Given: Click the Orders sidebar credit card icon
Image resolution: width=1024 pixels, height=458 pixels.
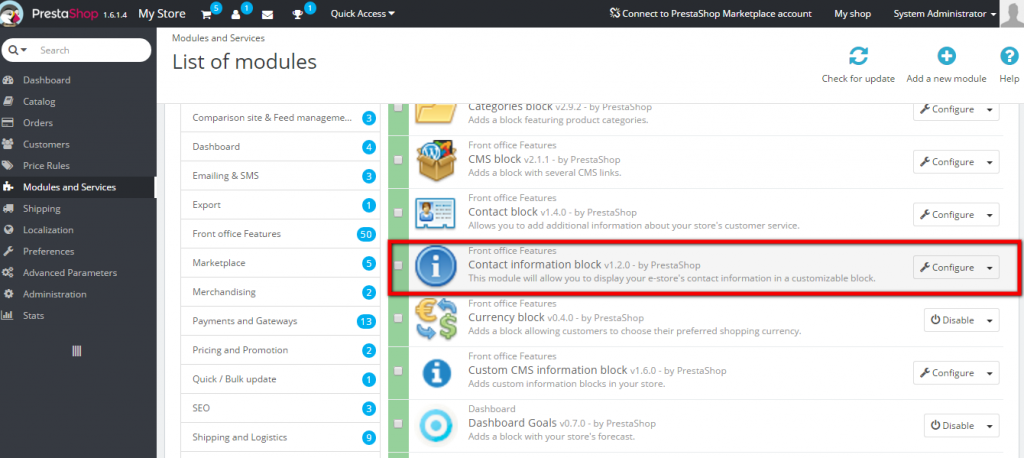Looking at the screenshot, I should [8, 123].
